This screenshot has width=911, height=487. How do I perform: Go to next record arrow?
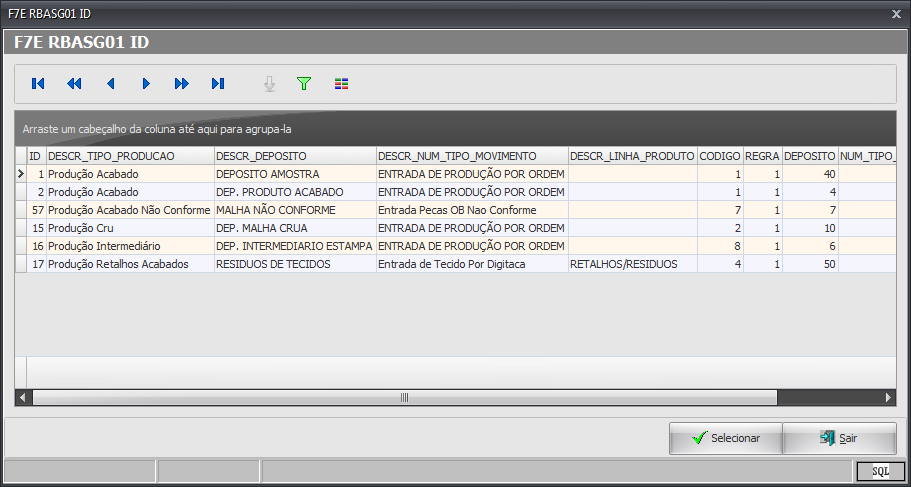click(x=146, y=84)
